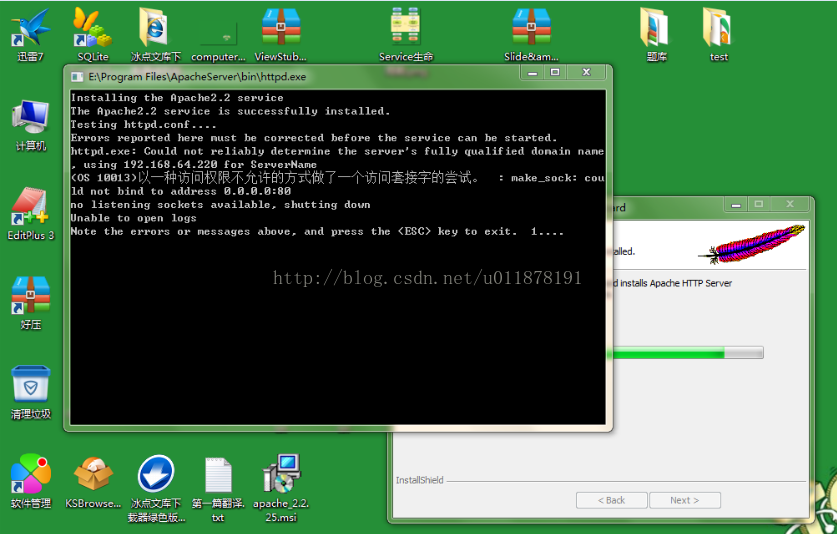Open the KSBrowse... desktop icon

pos(93,481)
